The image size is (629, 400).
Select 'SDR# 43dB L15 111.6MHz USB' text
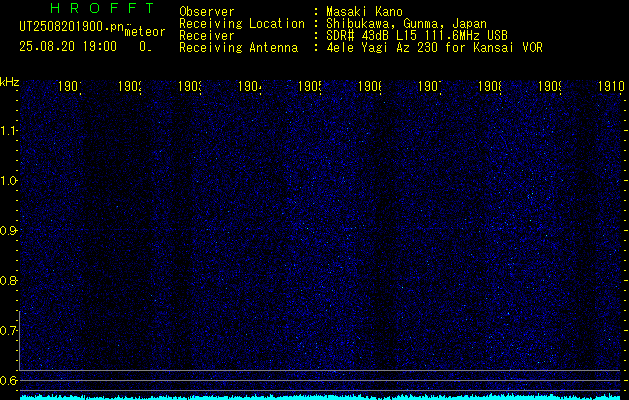(417, 36)
